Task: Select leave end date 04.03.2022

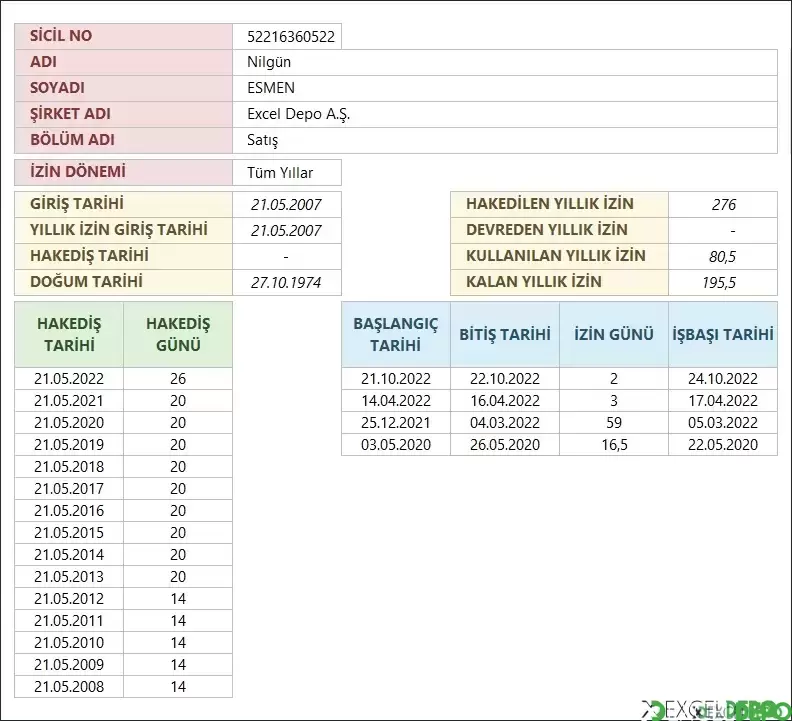Action: [x=505, y=422]
